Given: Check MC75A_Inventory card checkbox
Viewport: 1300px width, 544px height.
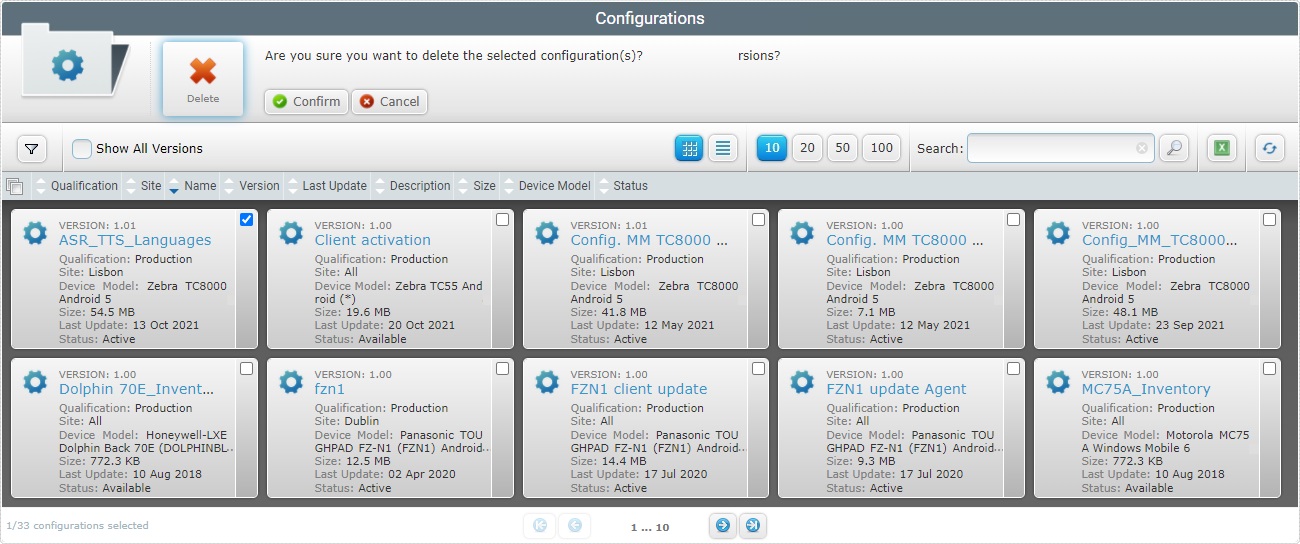Looking at the screenshot, I should [x=1269, y=369].
